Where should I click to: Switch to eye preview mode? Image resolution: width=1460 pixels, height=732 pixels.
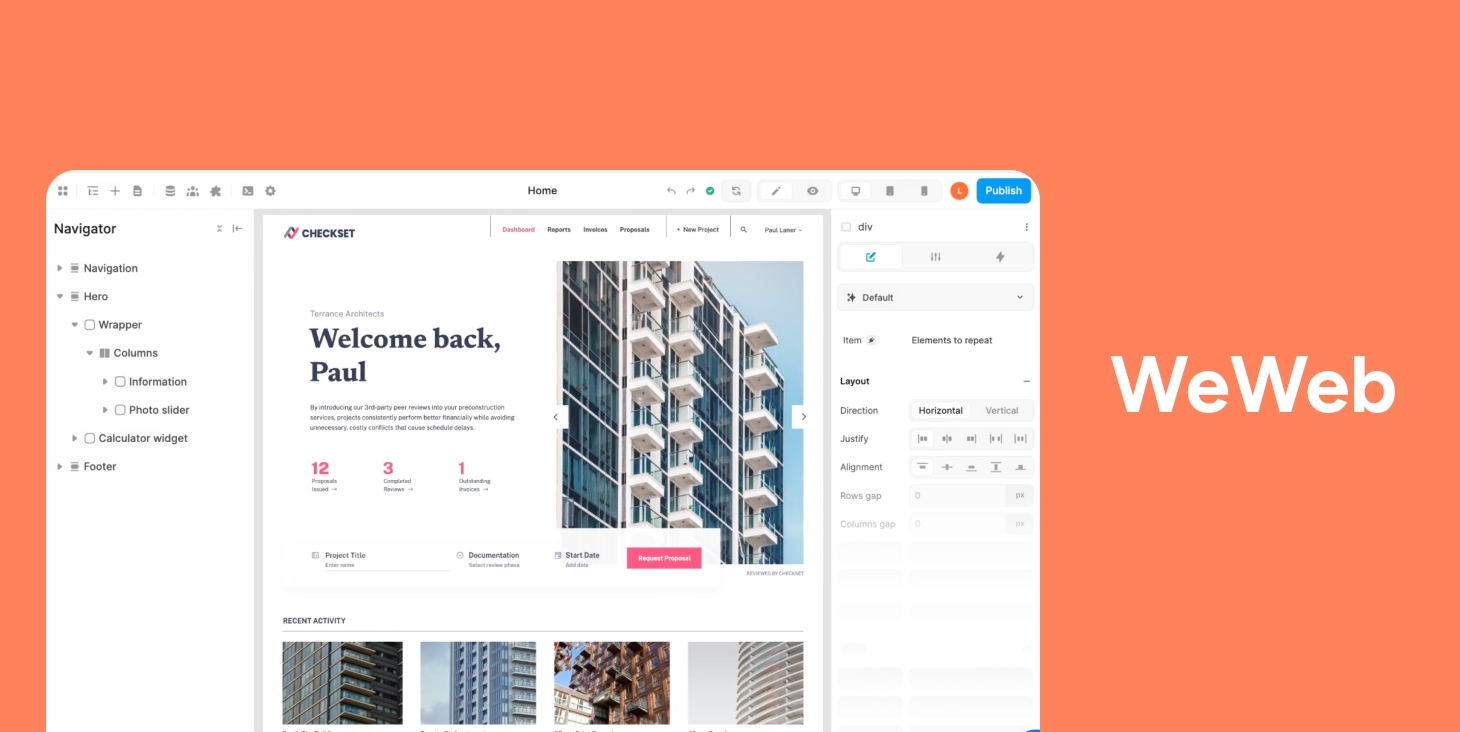(812, 190)
